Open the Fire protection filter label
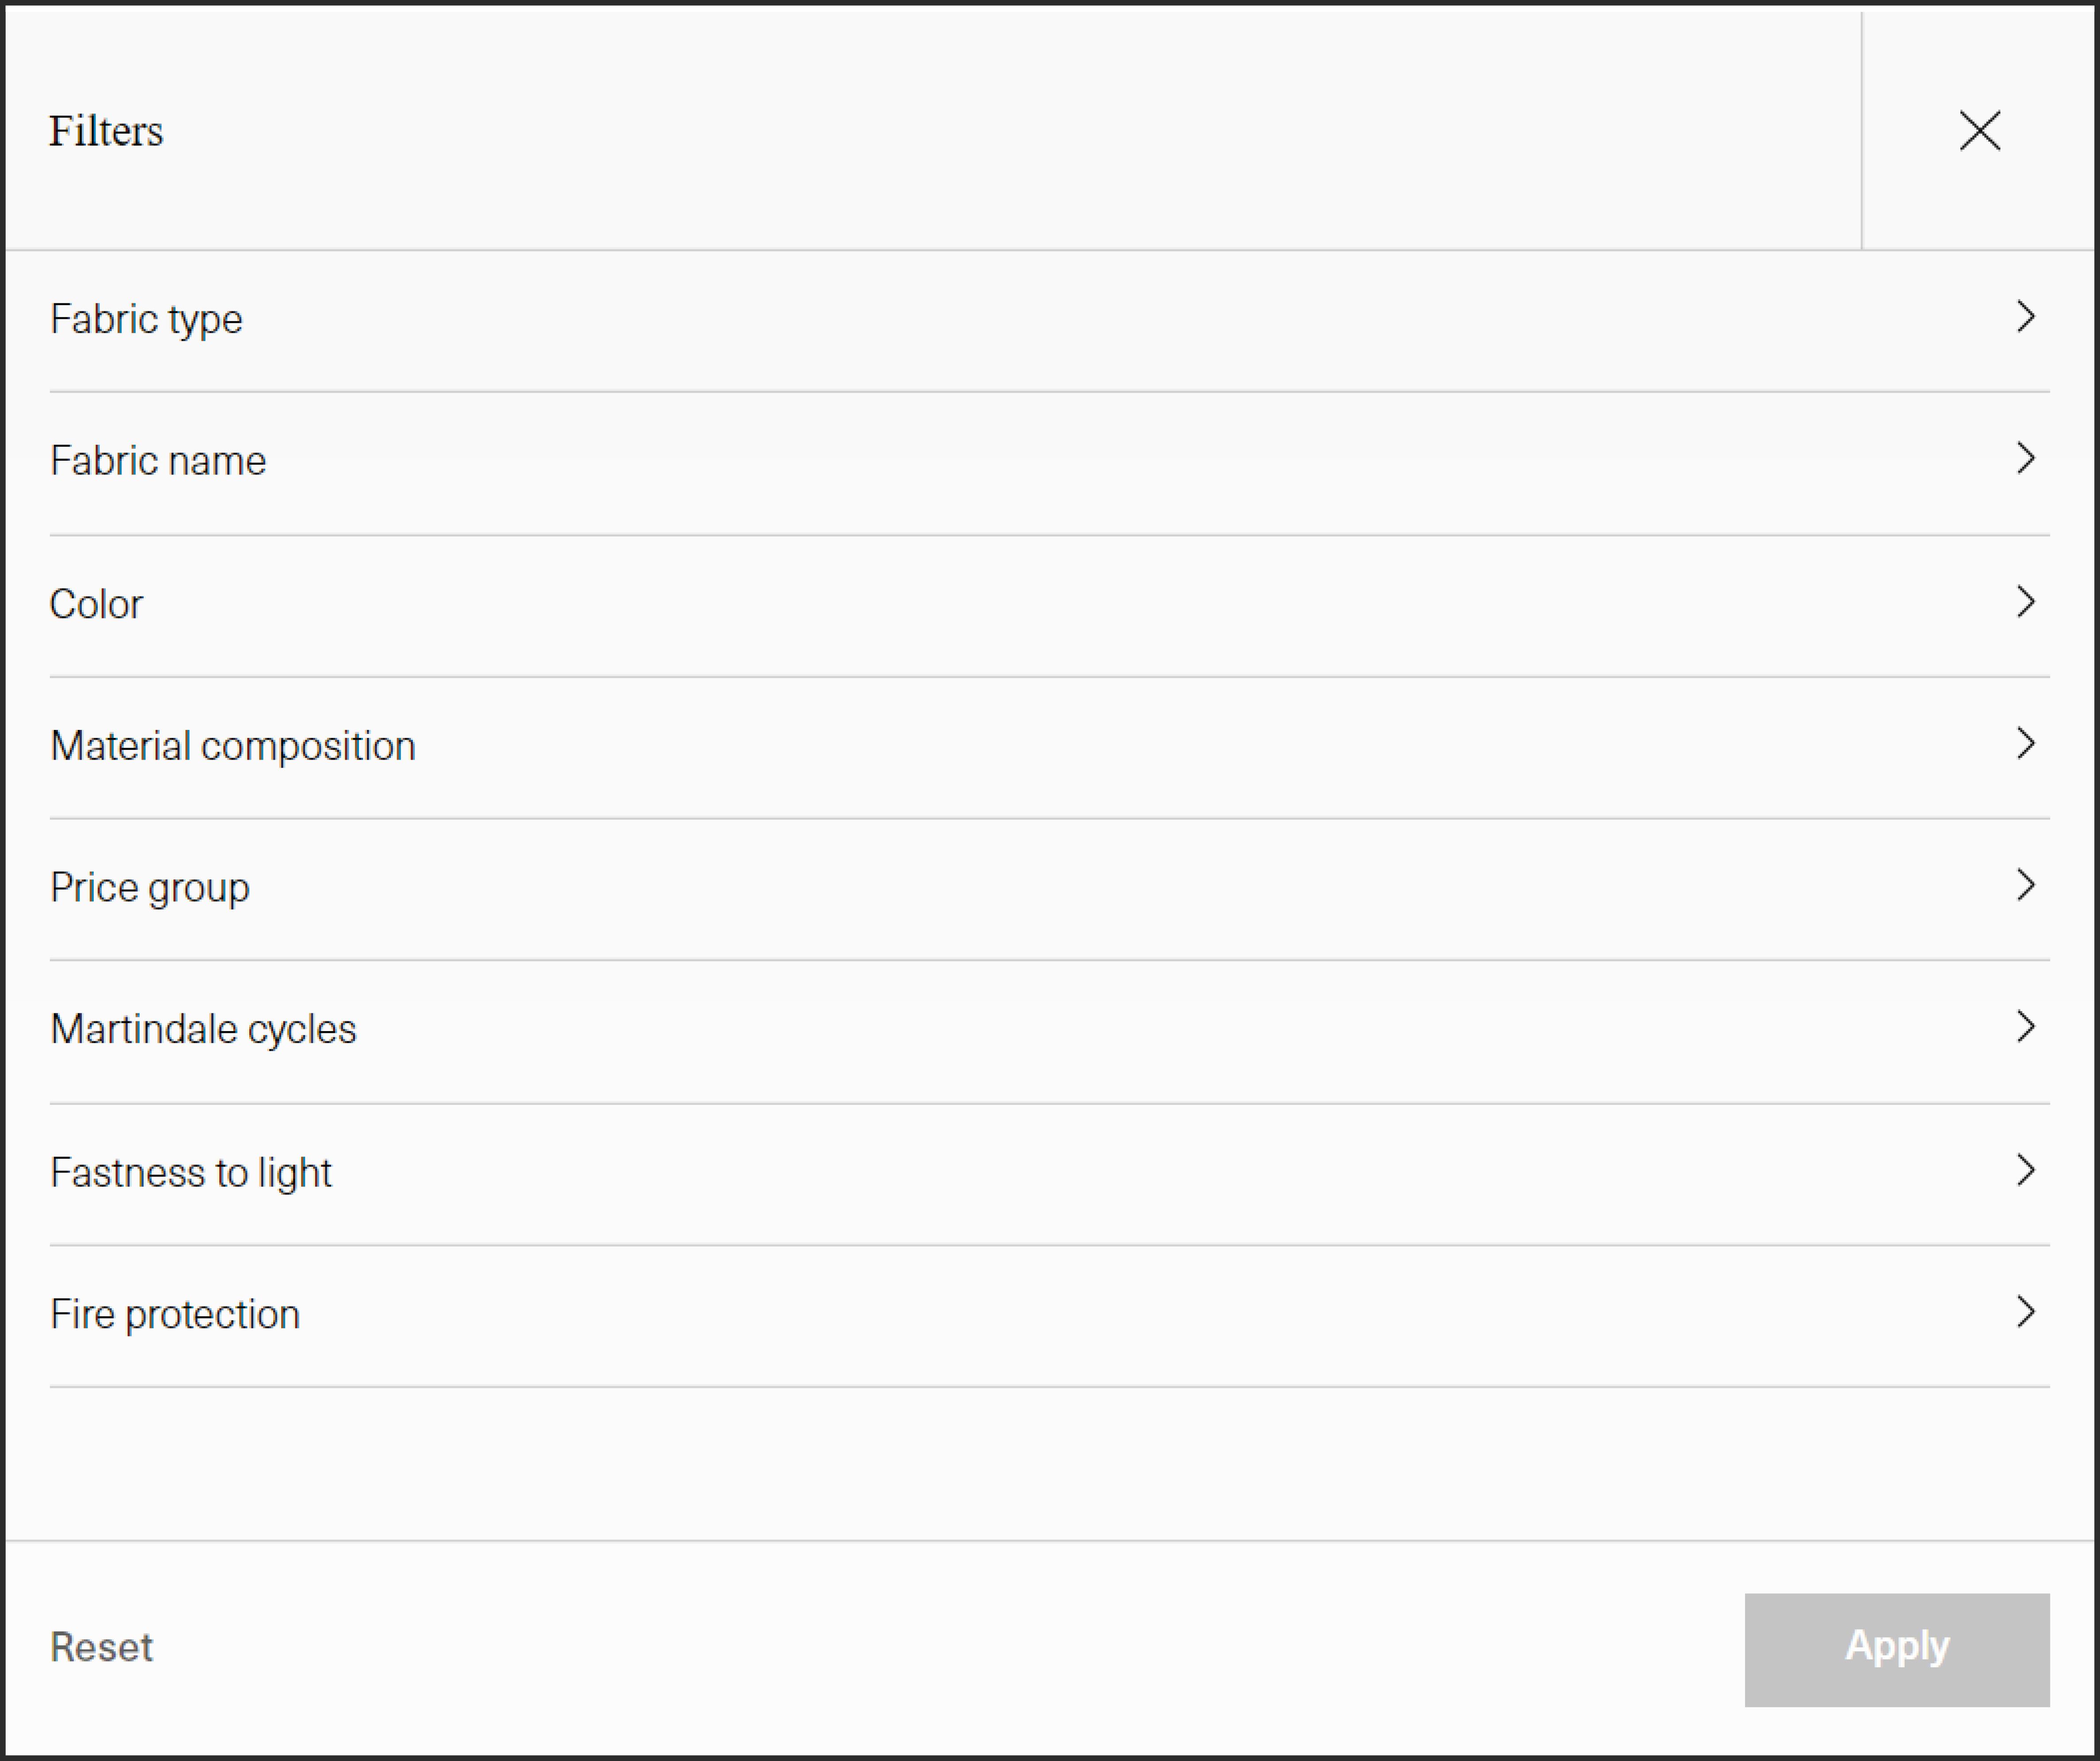Screen dimensions: 2100x1761 coord(175,1315)
